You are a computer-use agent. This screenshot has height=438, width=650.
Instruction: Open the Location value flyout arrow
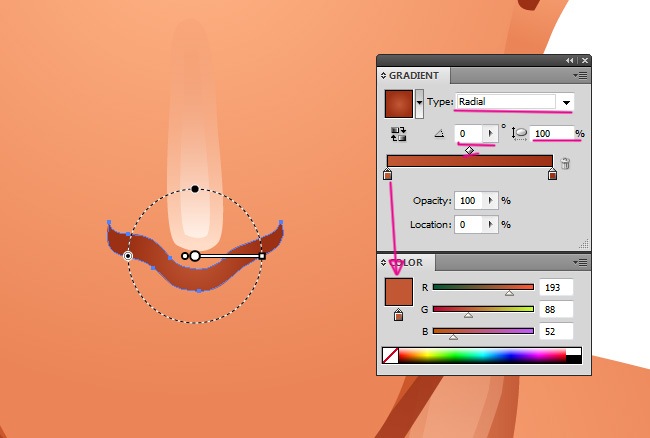pos(490,225)
